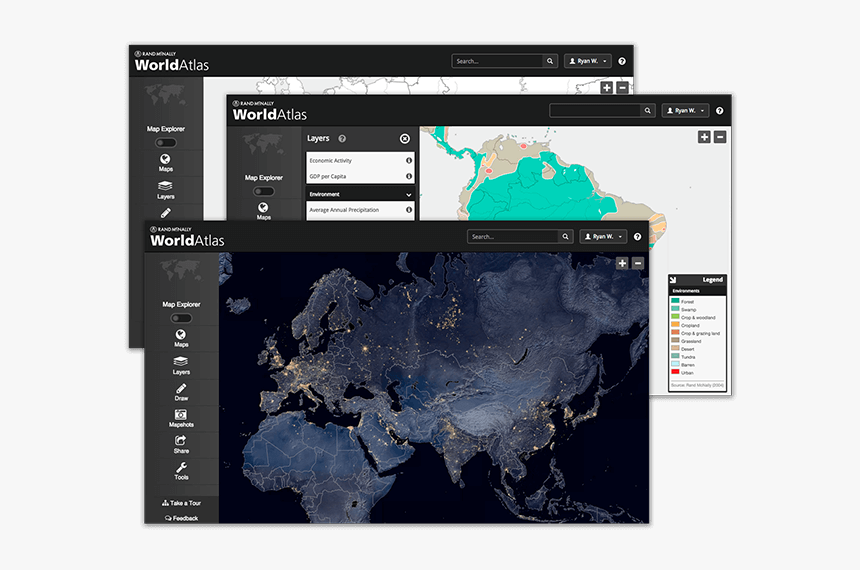Show info for Average Annual Precipitation layer

tap(409, 210)
